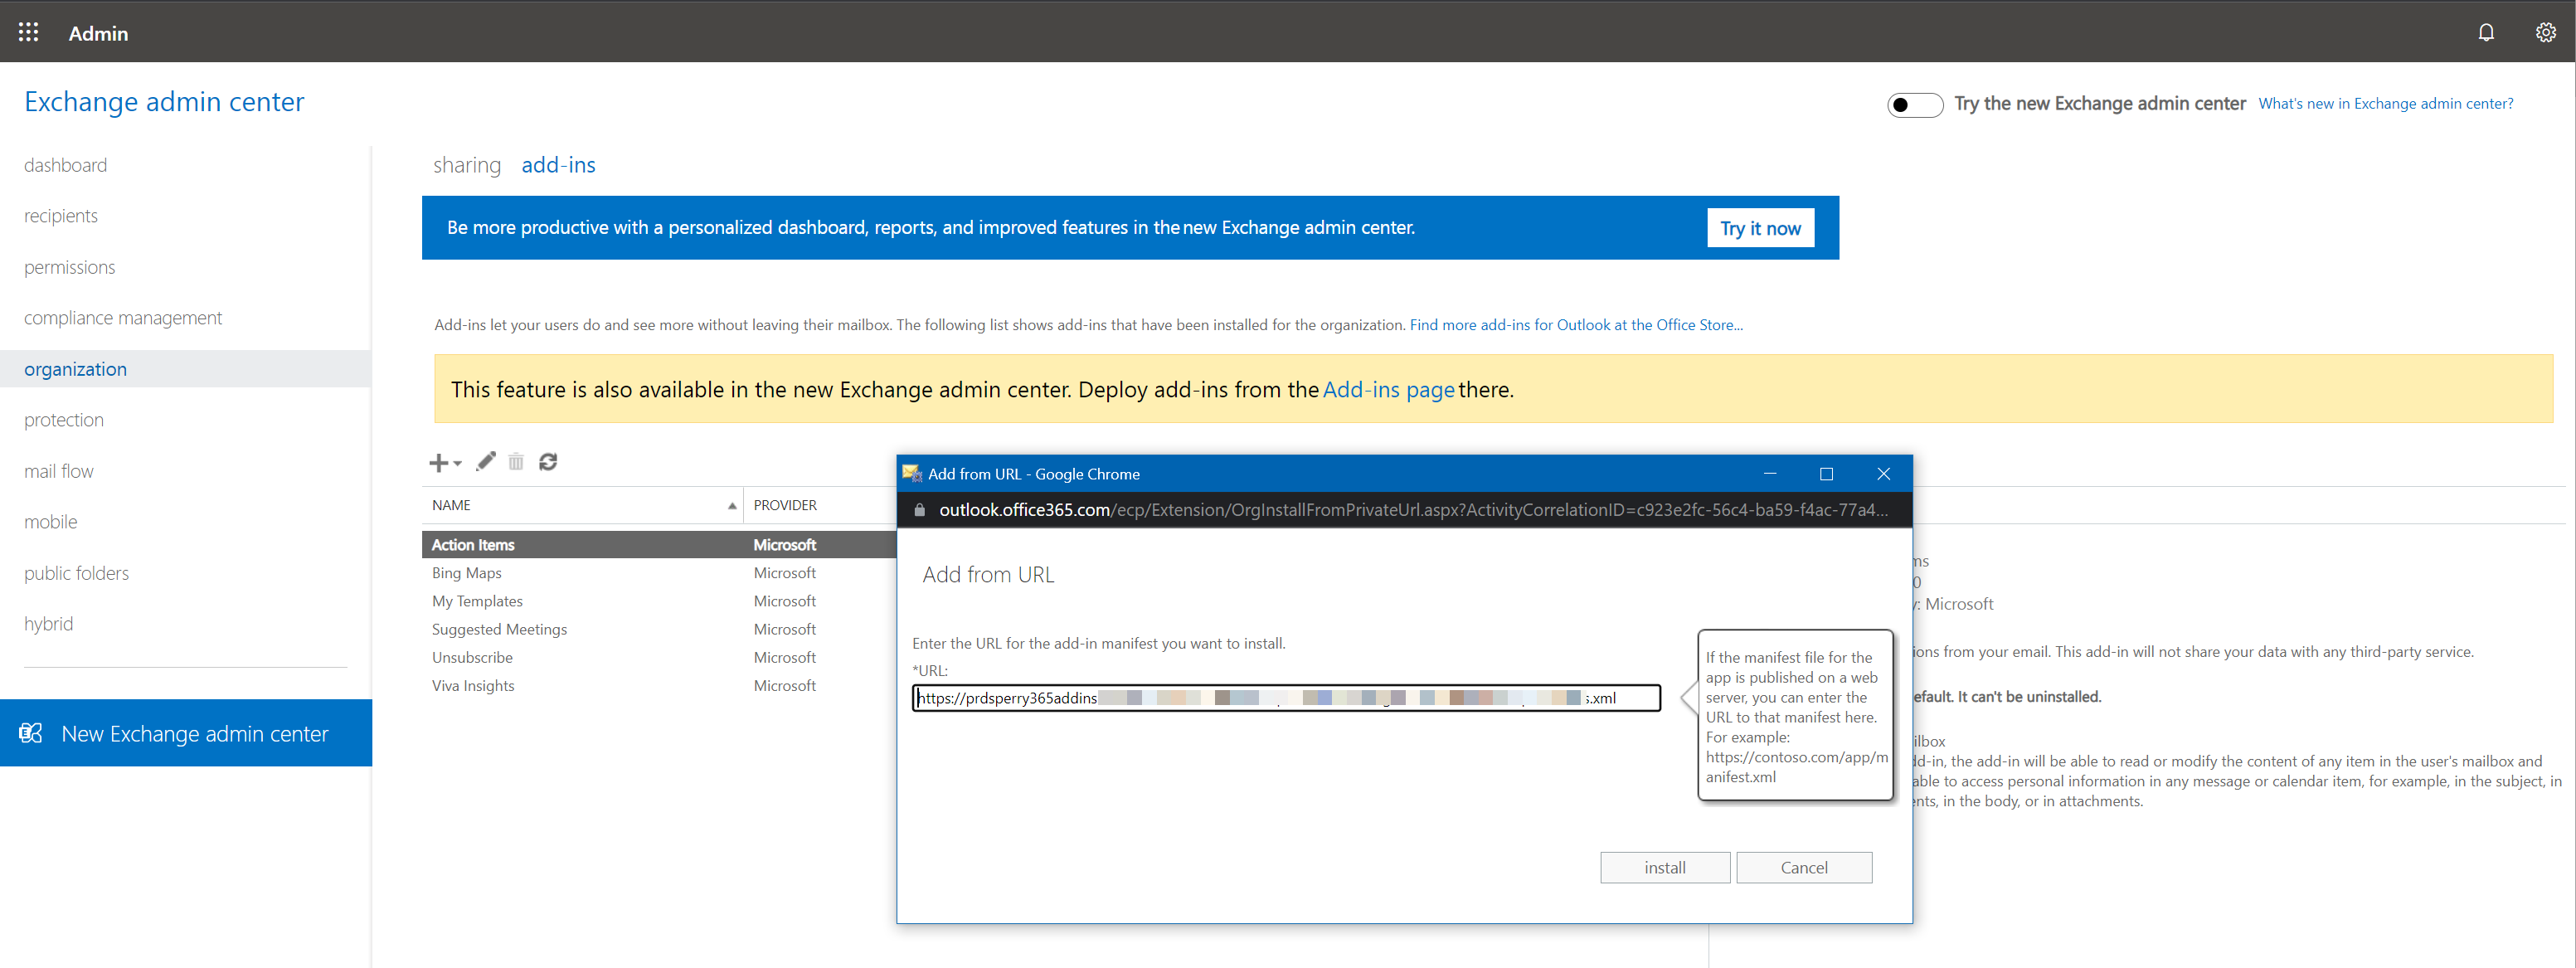Image resolution: width=2576 pixels, height=968 pixels.
Task: Select the Viva Insights add-in row
Action: (x=659, y=685)
